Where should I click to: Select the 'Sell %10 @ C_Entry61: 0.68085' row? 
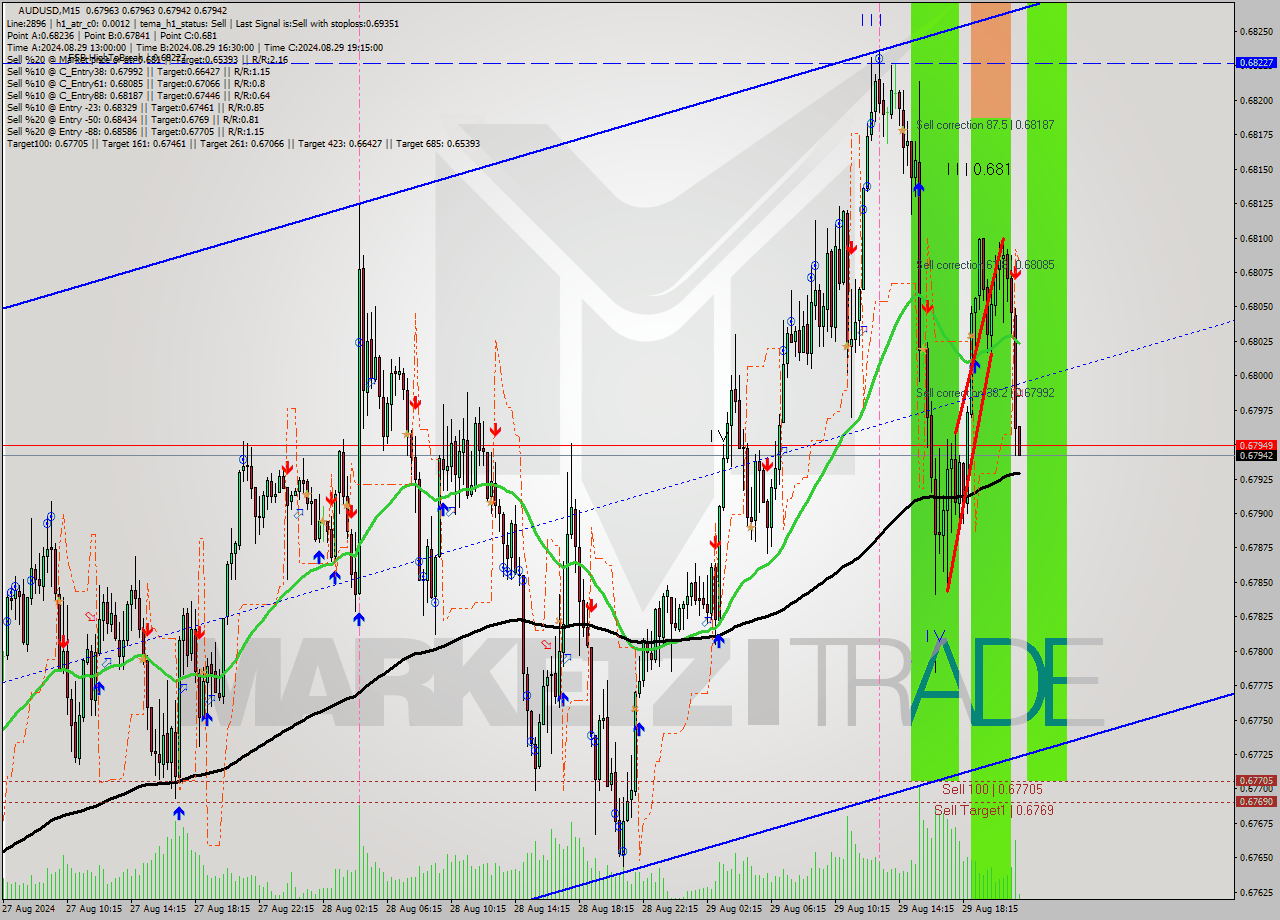(135, 83)
